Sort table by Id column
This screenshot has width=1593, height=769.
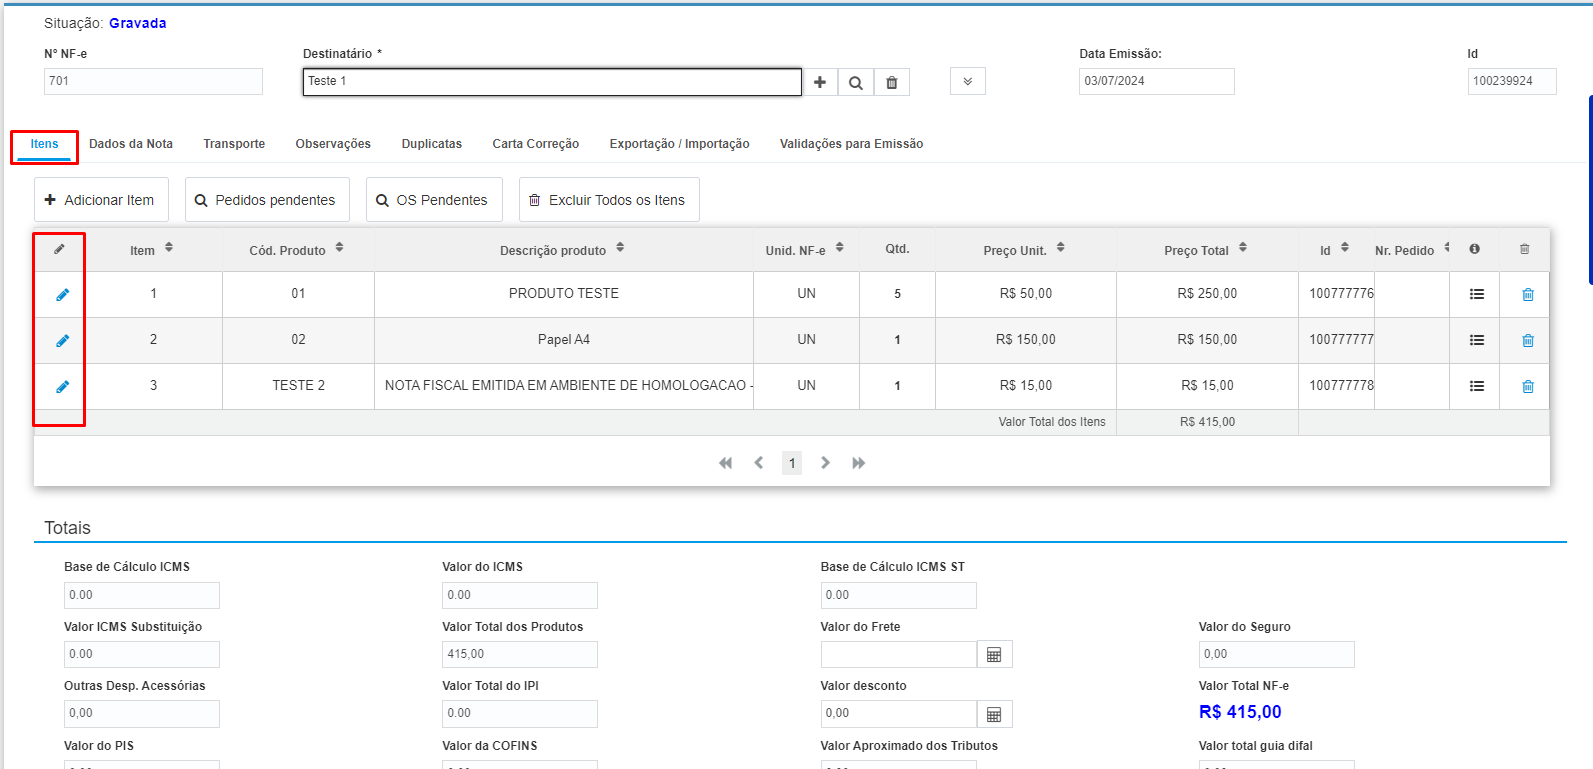[x=1345, y=247]
